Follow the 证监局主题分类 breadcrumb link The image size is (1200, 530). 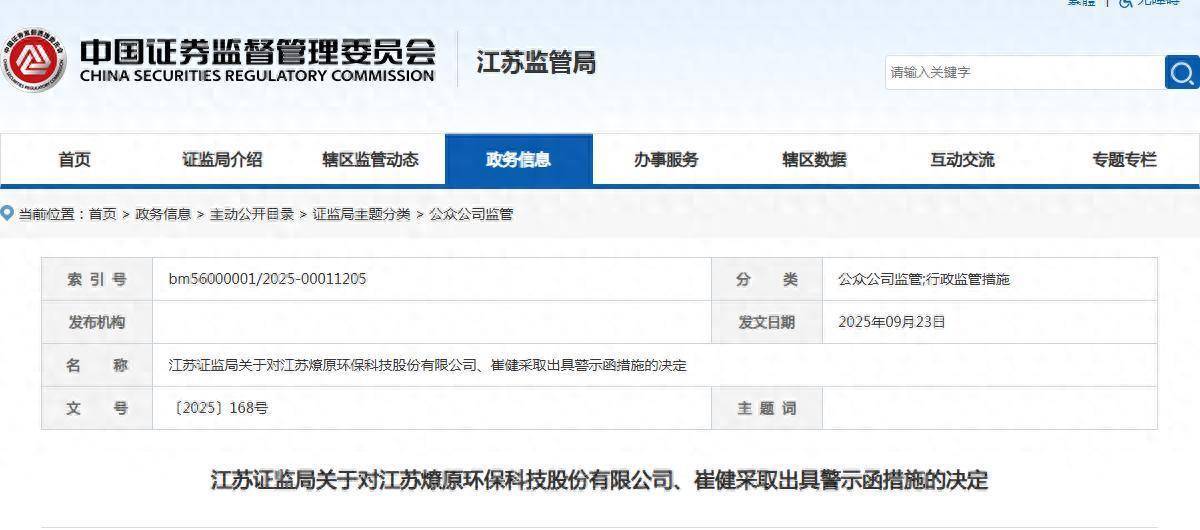(361, 214)
